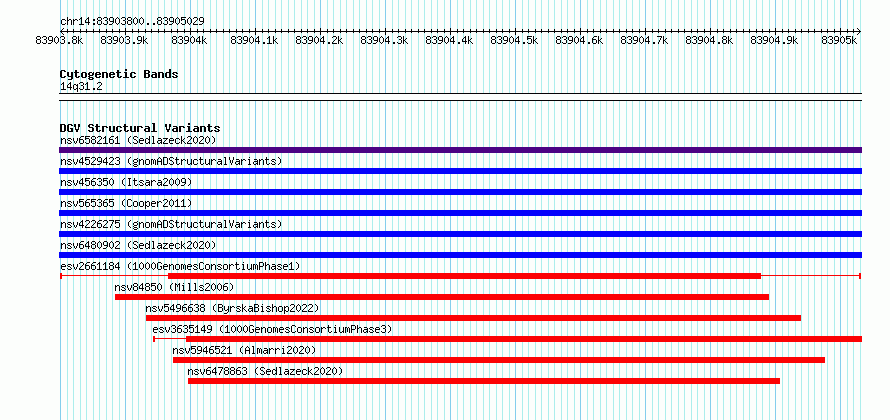
Task: Select the red bar of esv3635149
Action: click(x=524, y=339)
